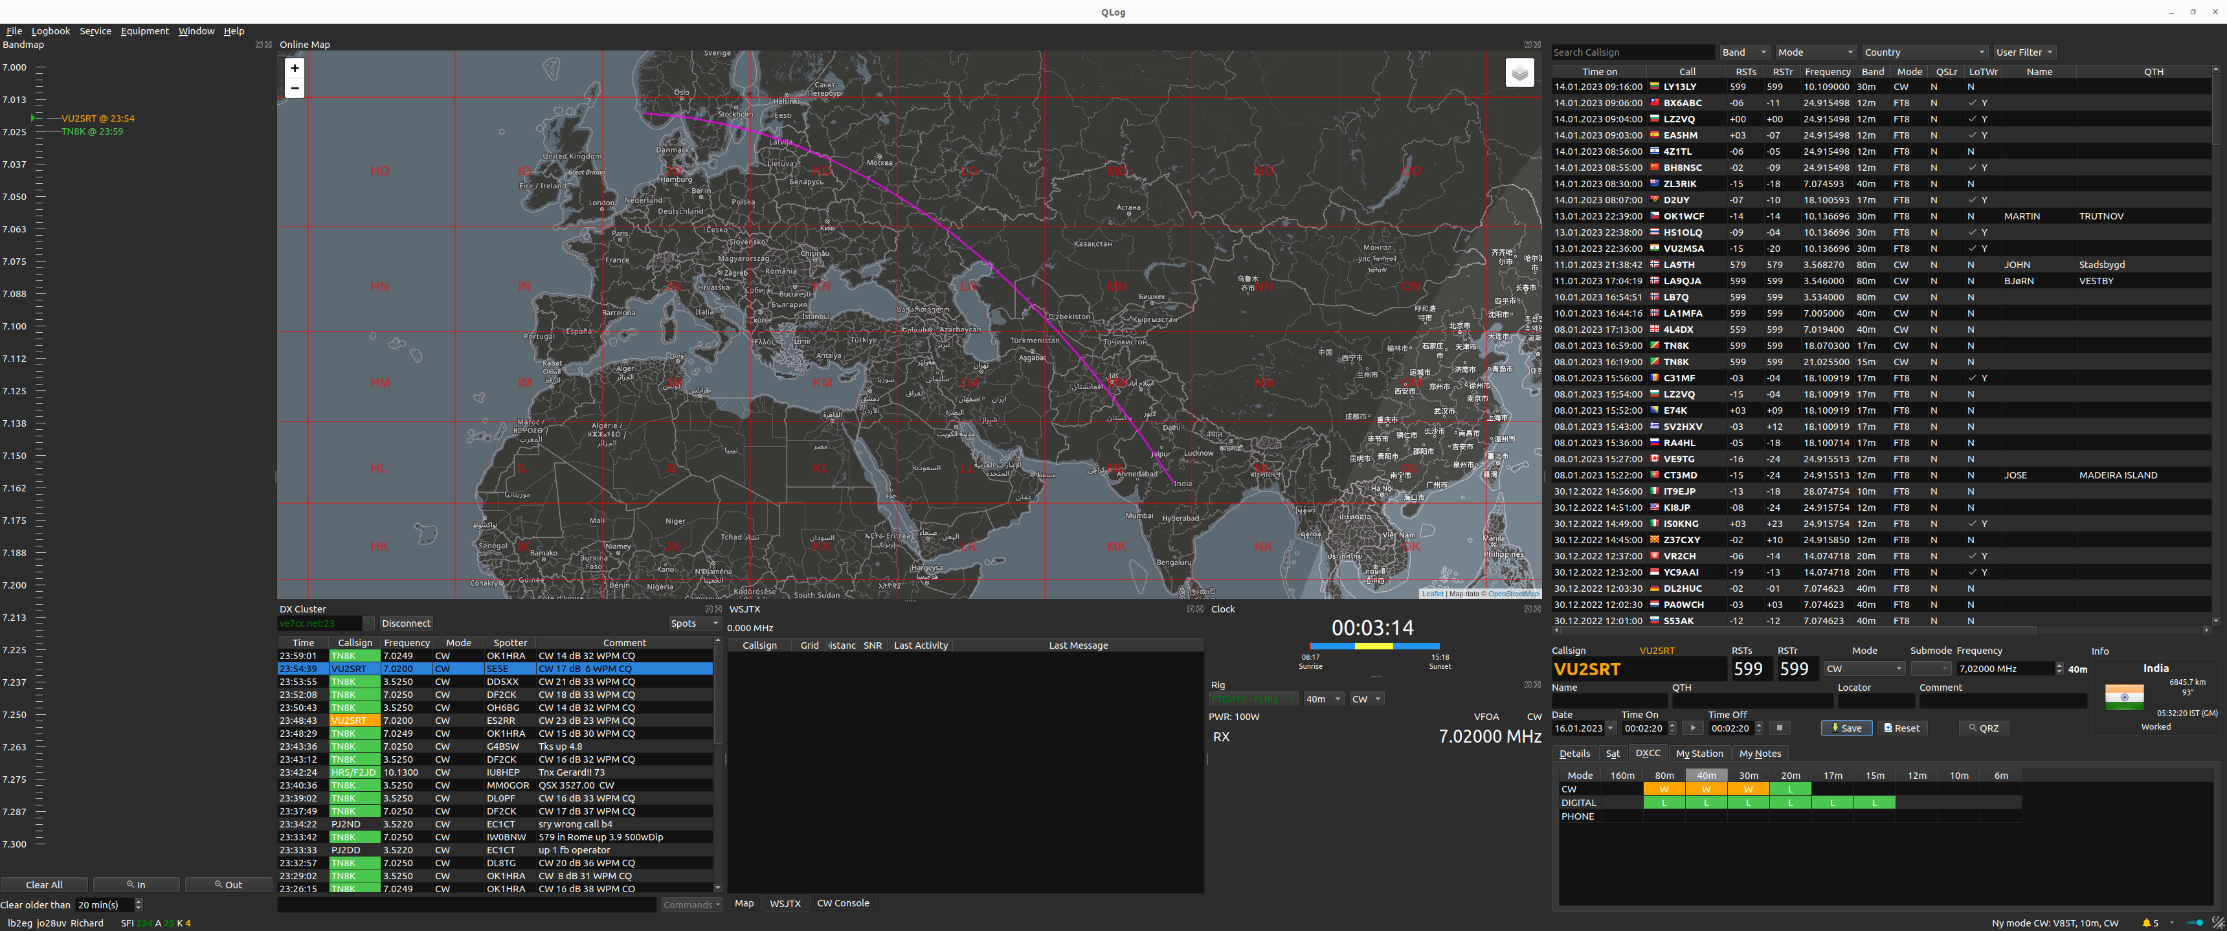Viewport: 2227px width, 931px height.
Task: Open the Date picker dropdown
Action: pyautogui.click(x=1610, y=728)
